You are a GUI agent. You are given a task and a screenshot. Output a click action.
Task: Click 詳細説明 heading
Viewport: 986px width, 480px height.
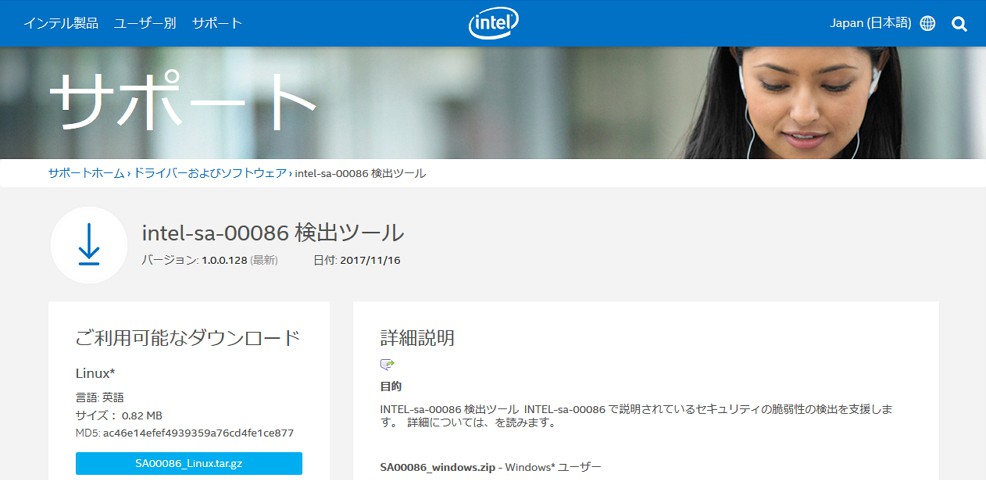pos(418,338)
